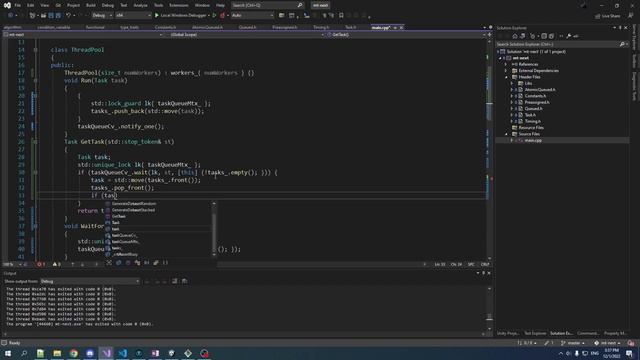Open the File menu

(18, 5)
